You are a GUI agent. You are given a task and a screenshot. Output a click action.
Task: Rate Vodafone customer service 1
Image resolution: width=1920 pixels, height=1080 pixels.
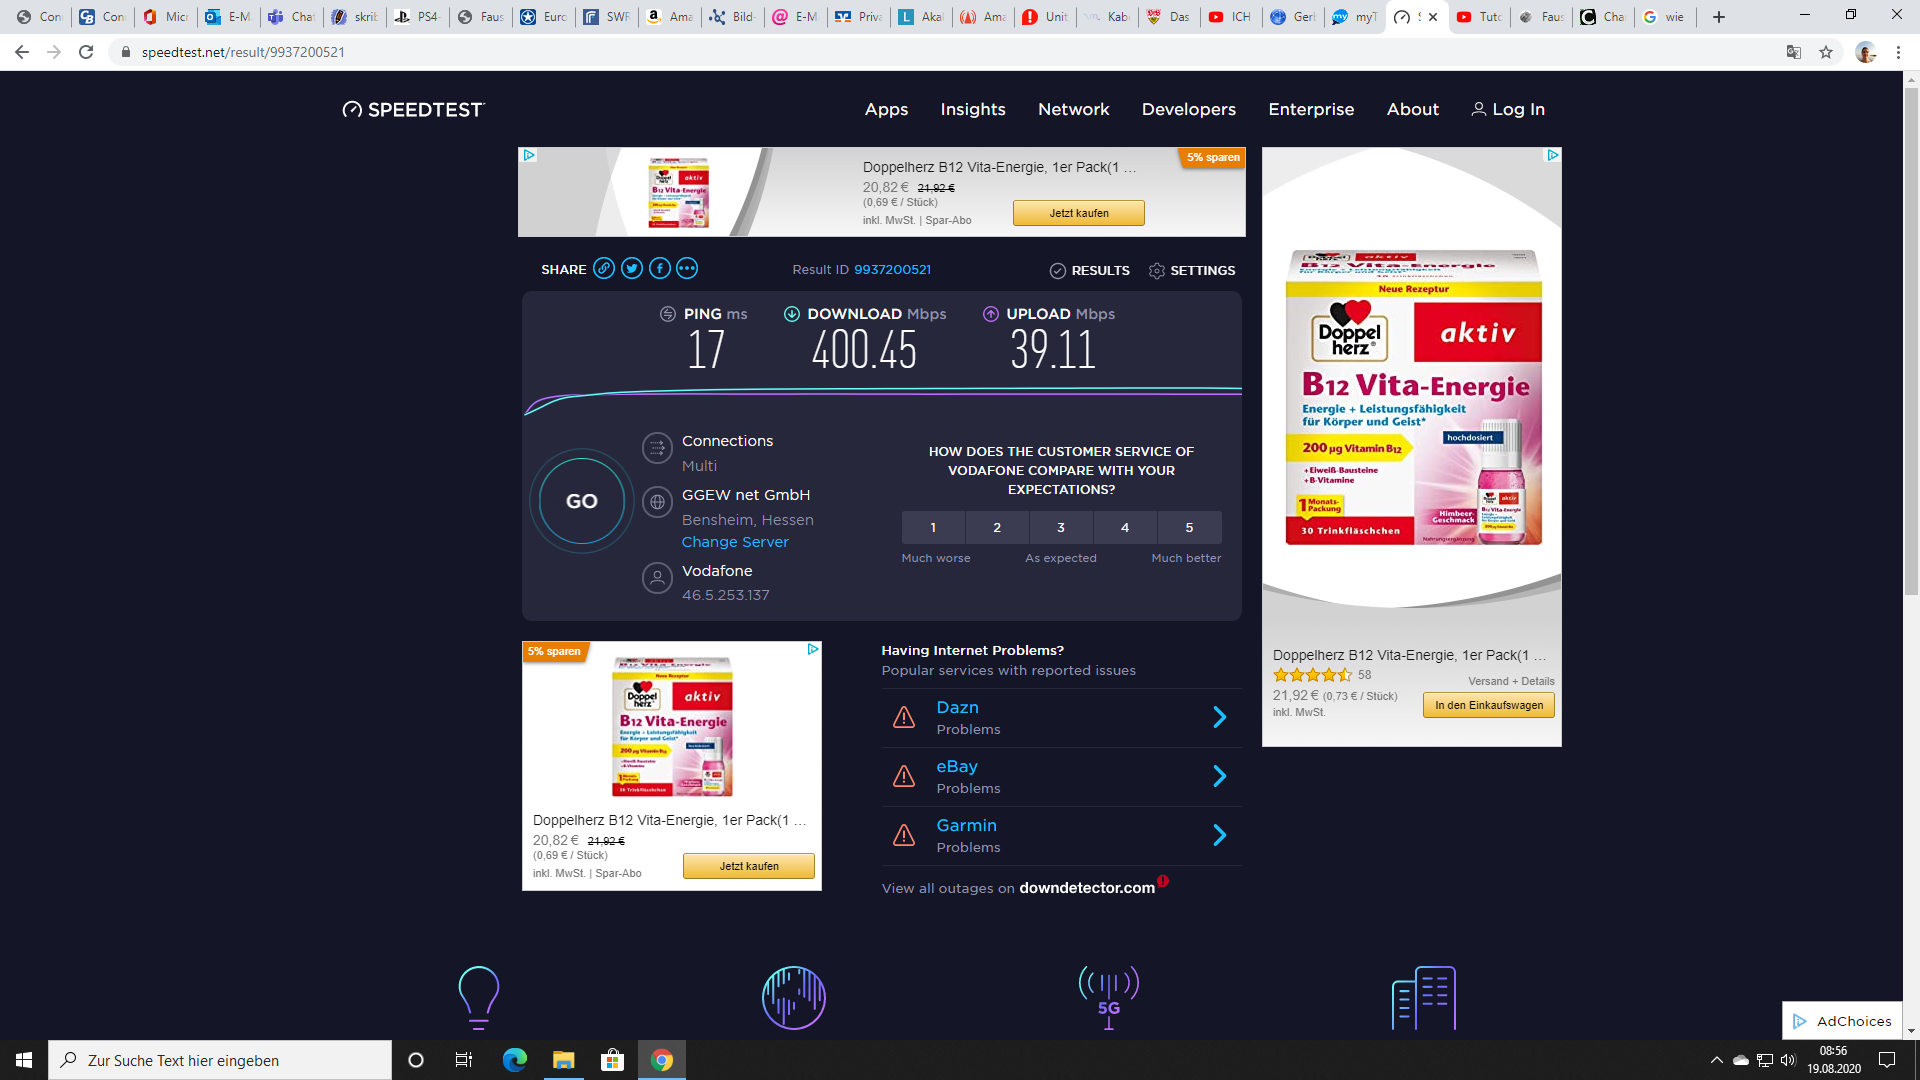coord(933,527)
